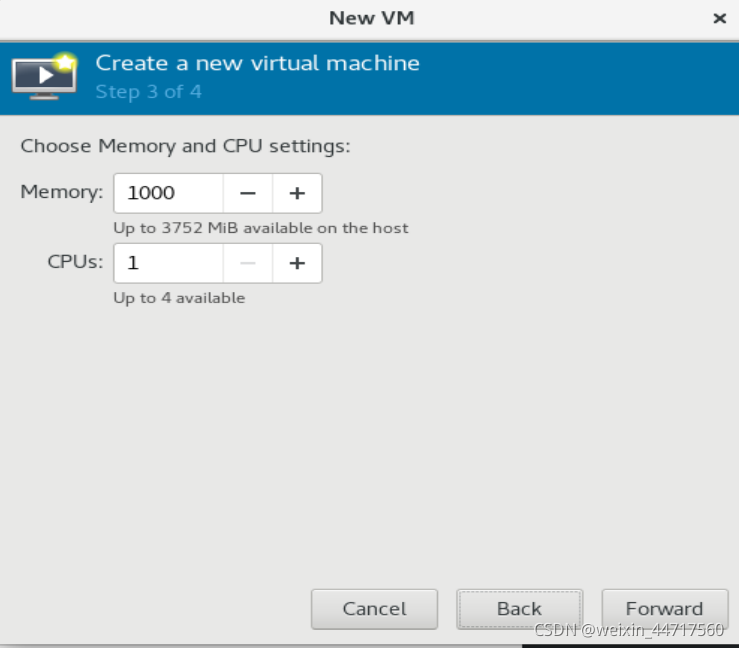
Task: Go back to the previous step
Action: tap(519, 609)
